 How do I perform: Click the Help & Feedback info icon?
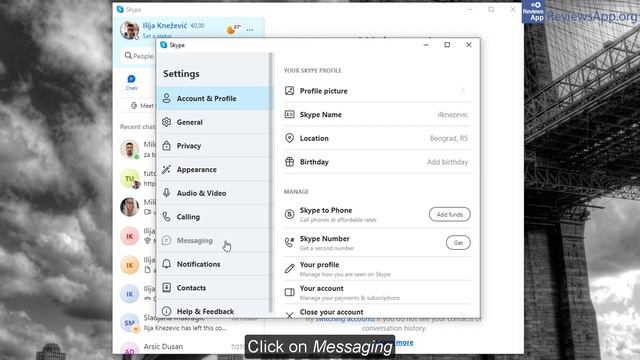click(x=167, y=311)
